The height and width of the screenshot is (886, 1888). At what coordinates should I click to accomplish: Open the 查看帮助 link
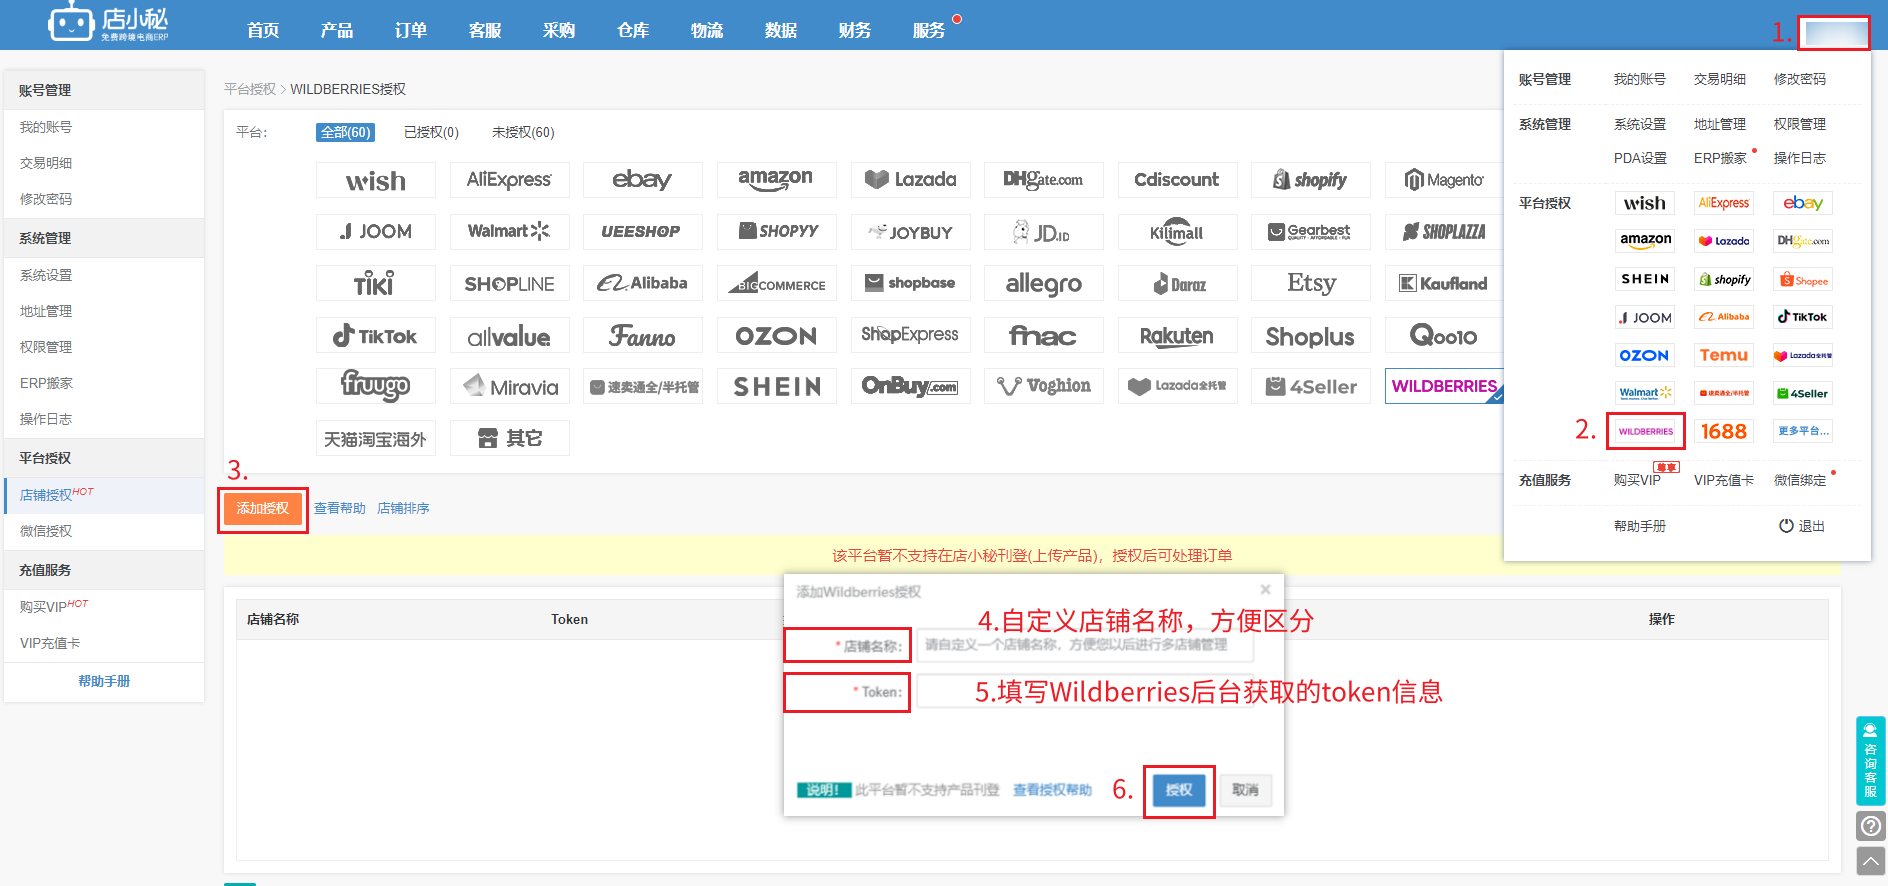click(x=340, y=509)
